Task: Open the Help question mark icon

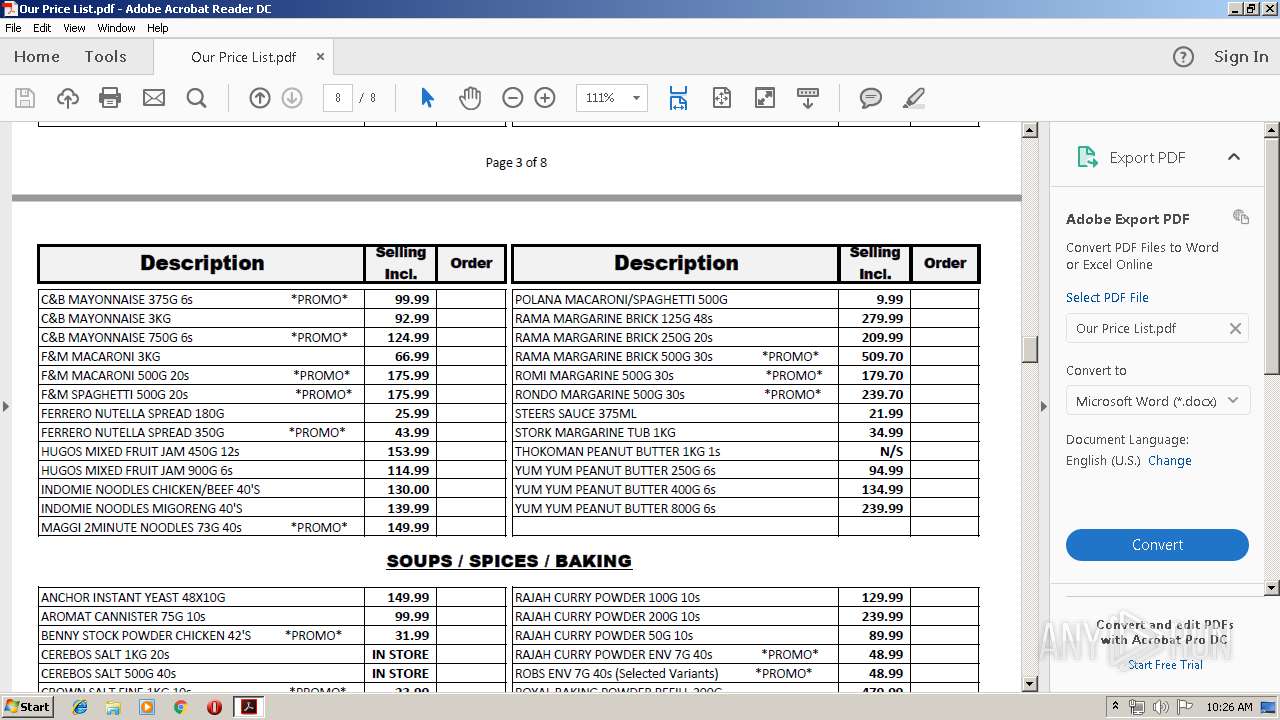Action: pos(1183,57)
